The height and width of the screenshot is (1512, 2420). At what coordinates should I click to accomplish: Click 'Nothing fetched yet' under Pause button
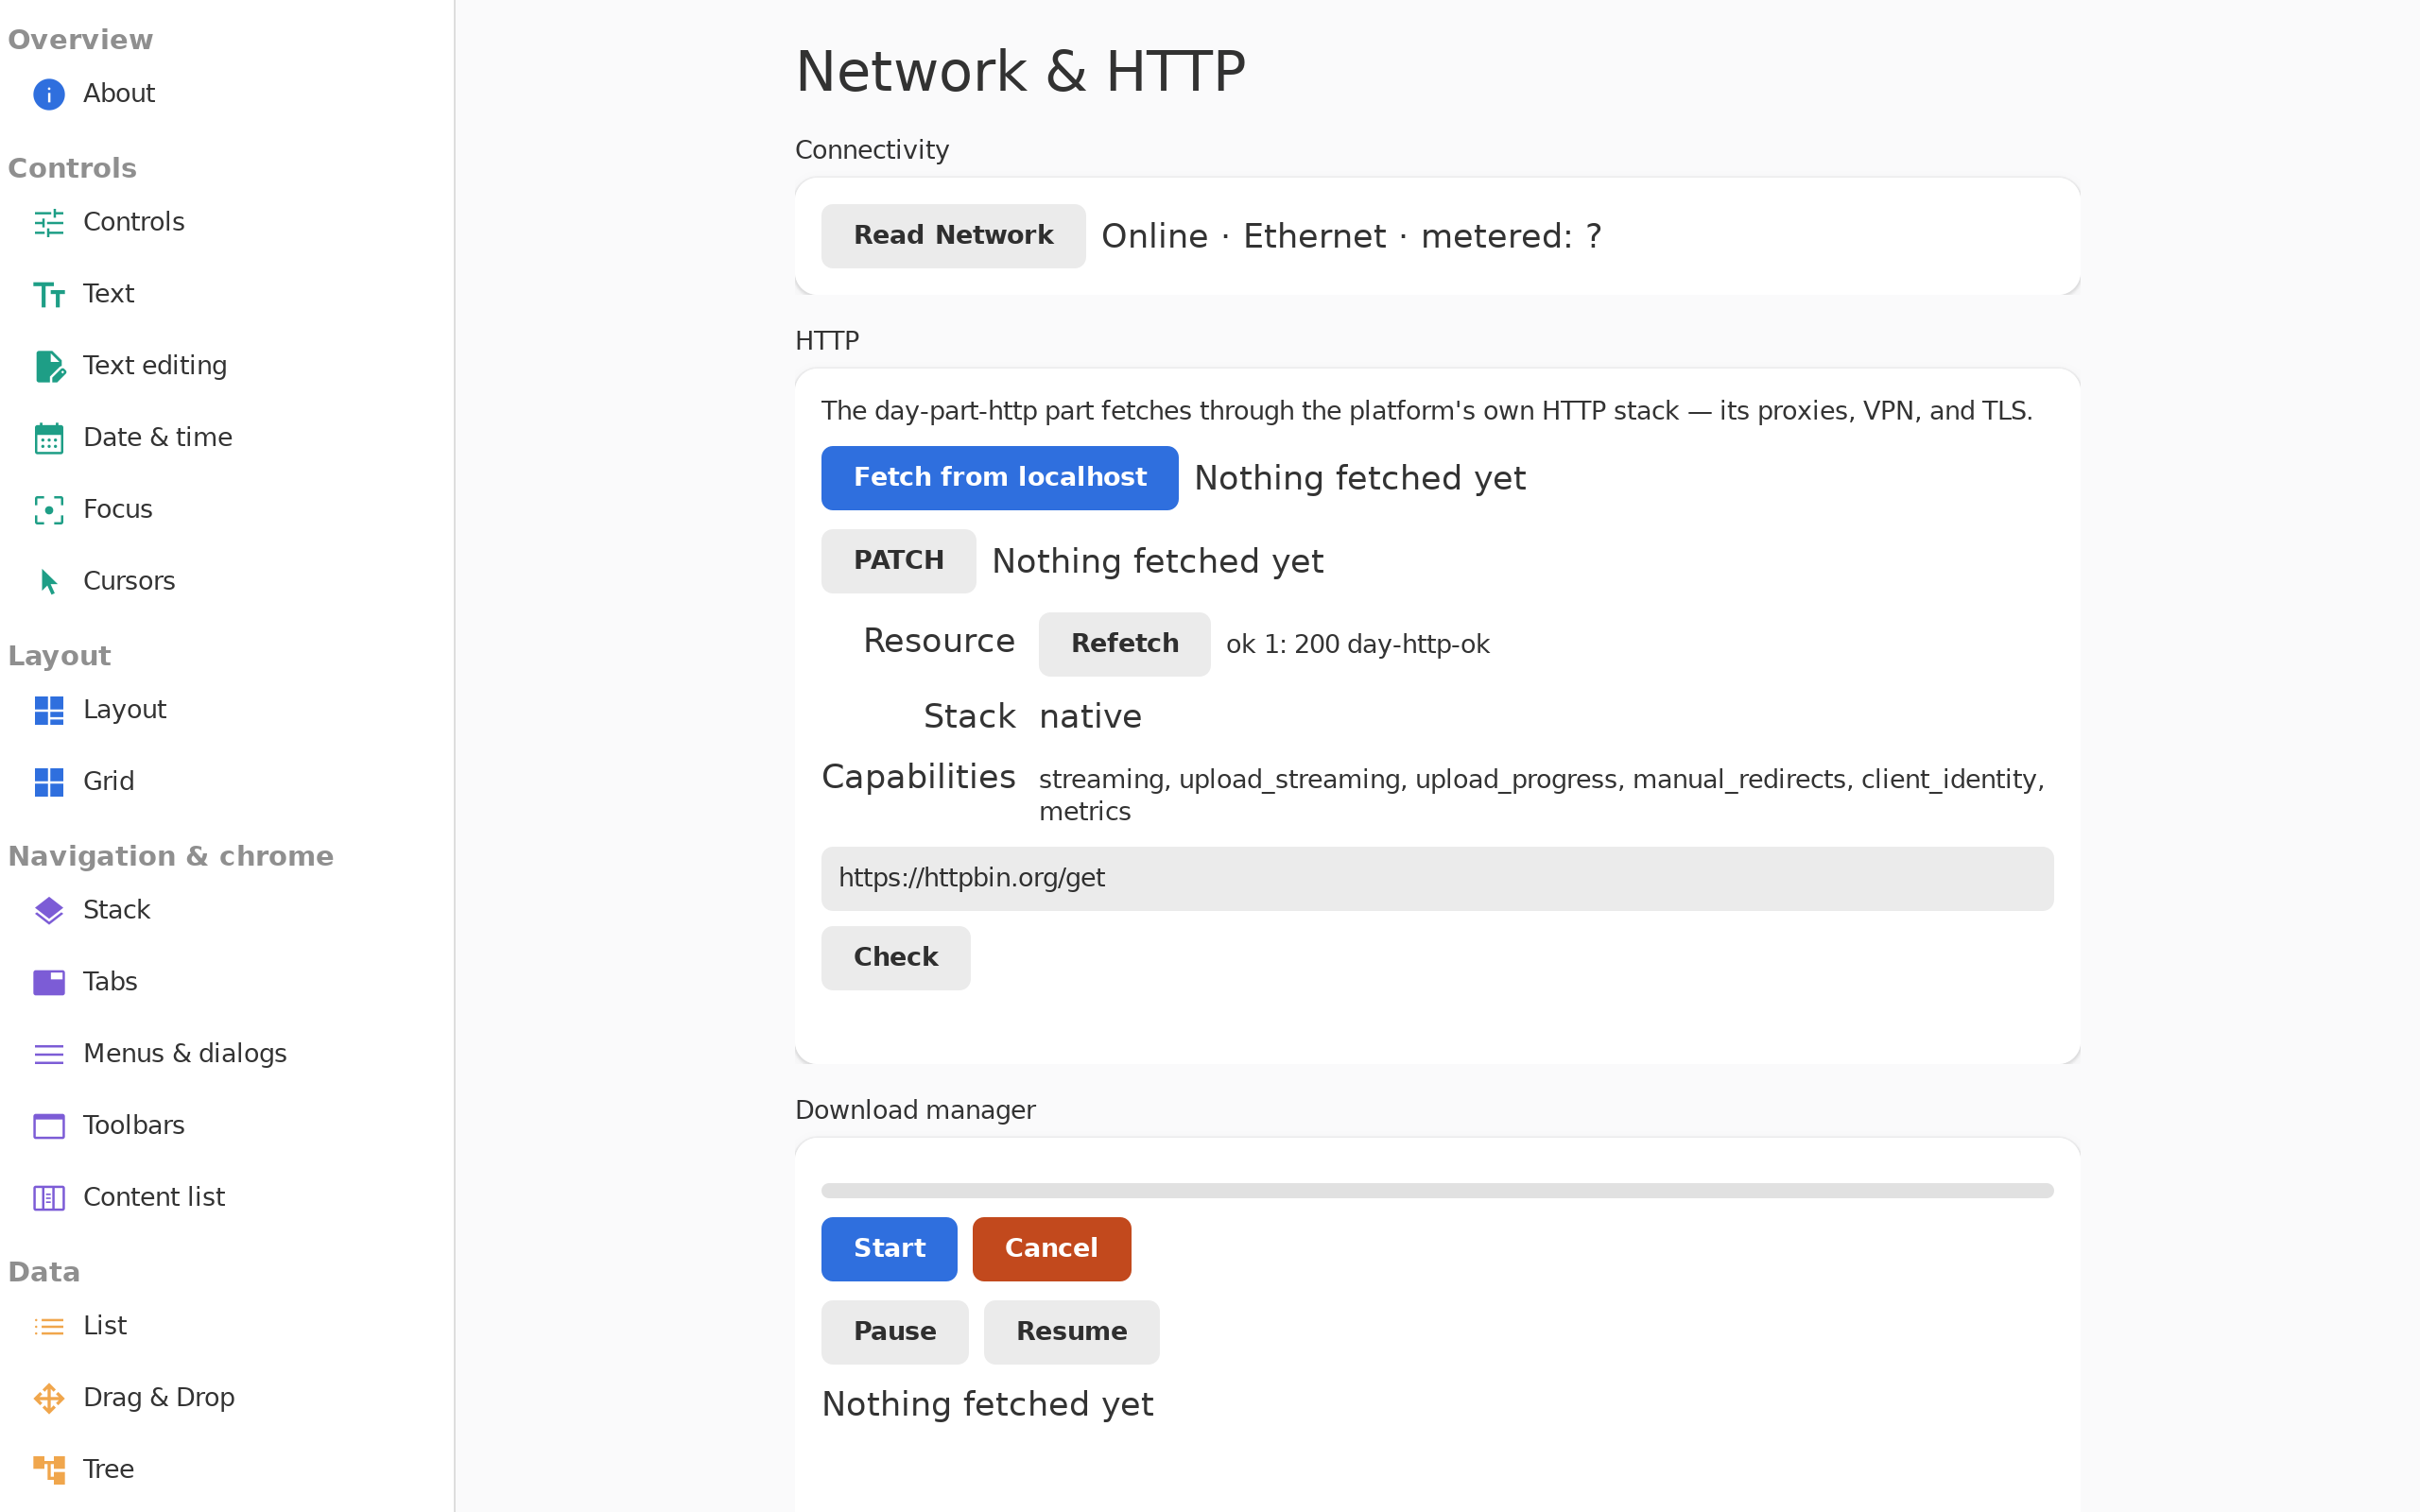(x=987, y=1405)
